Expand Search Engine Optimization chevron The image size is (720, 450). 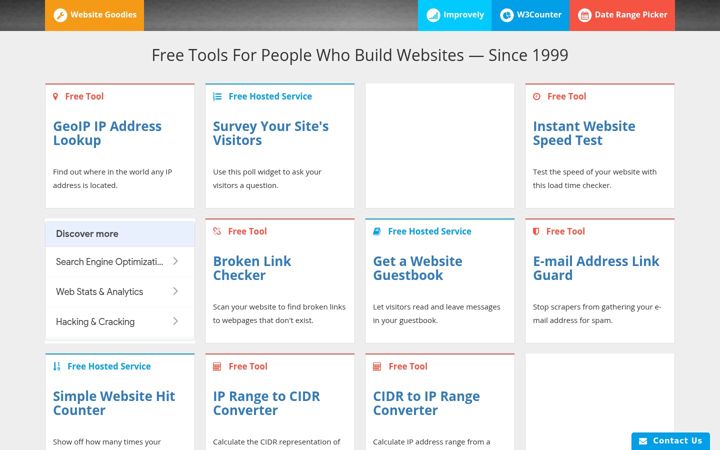coord(175,261)
